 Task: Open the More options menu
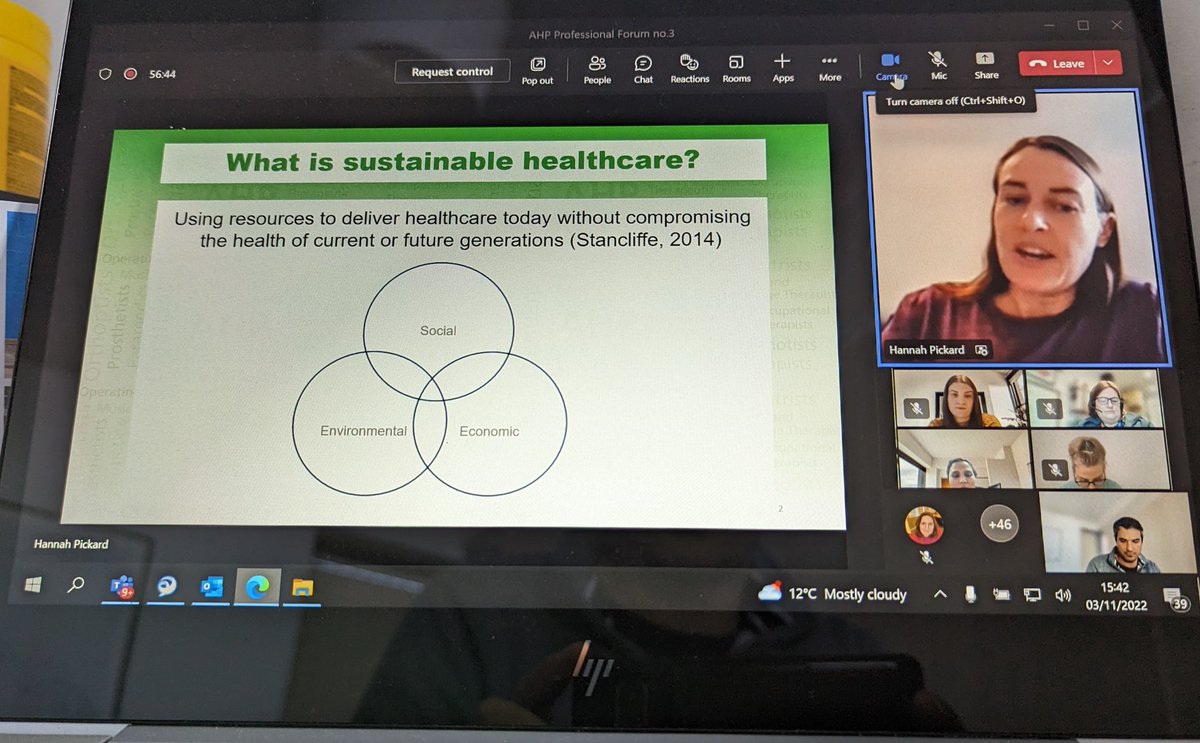click(830, 67)
